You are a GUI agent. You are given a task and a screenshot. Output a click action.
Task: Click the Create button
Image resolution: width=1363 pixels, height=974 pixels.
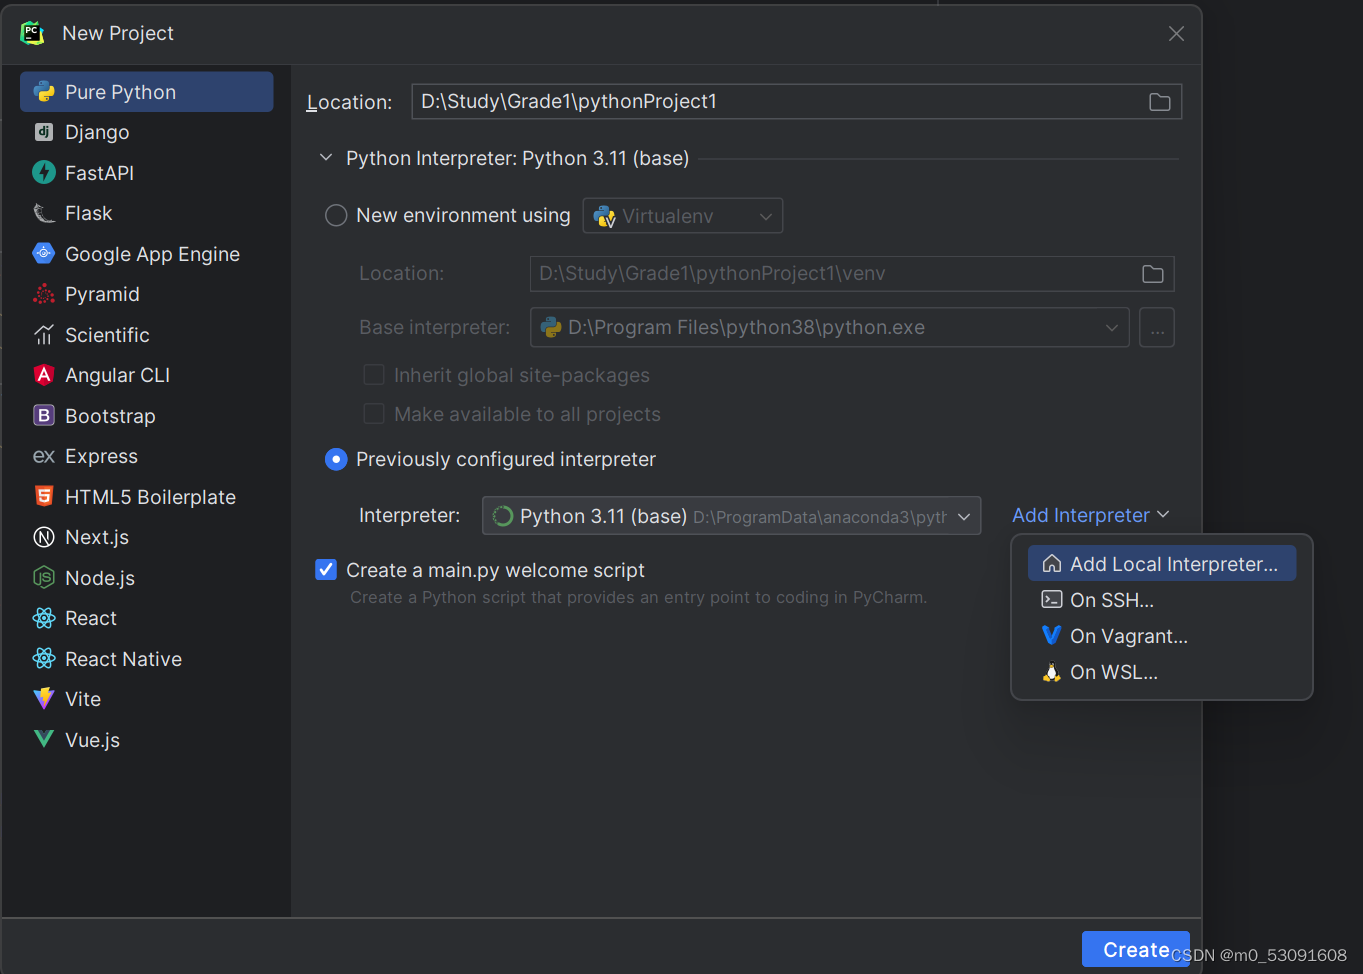(x=1135, y=949)
